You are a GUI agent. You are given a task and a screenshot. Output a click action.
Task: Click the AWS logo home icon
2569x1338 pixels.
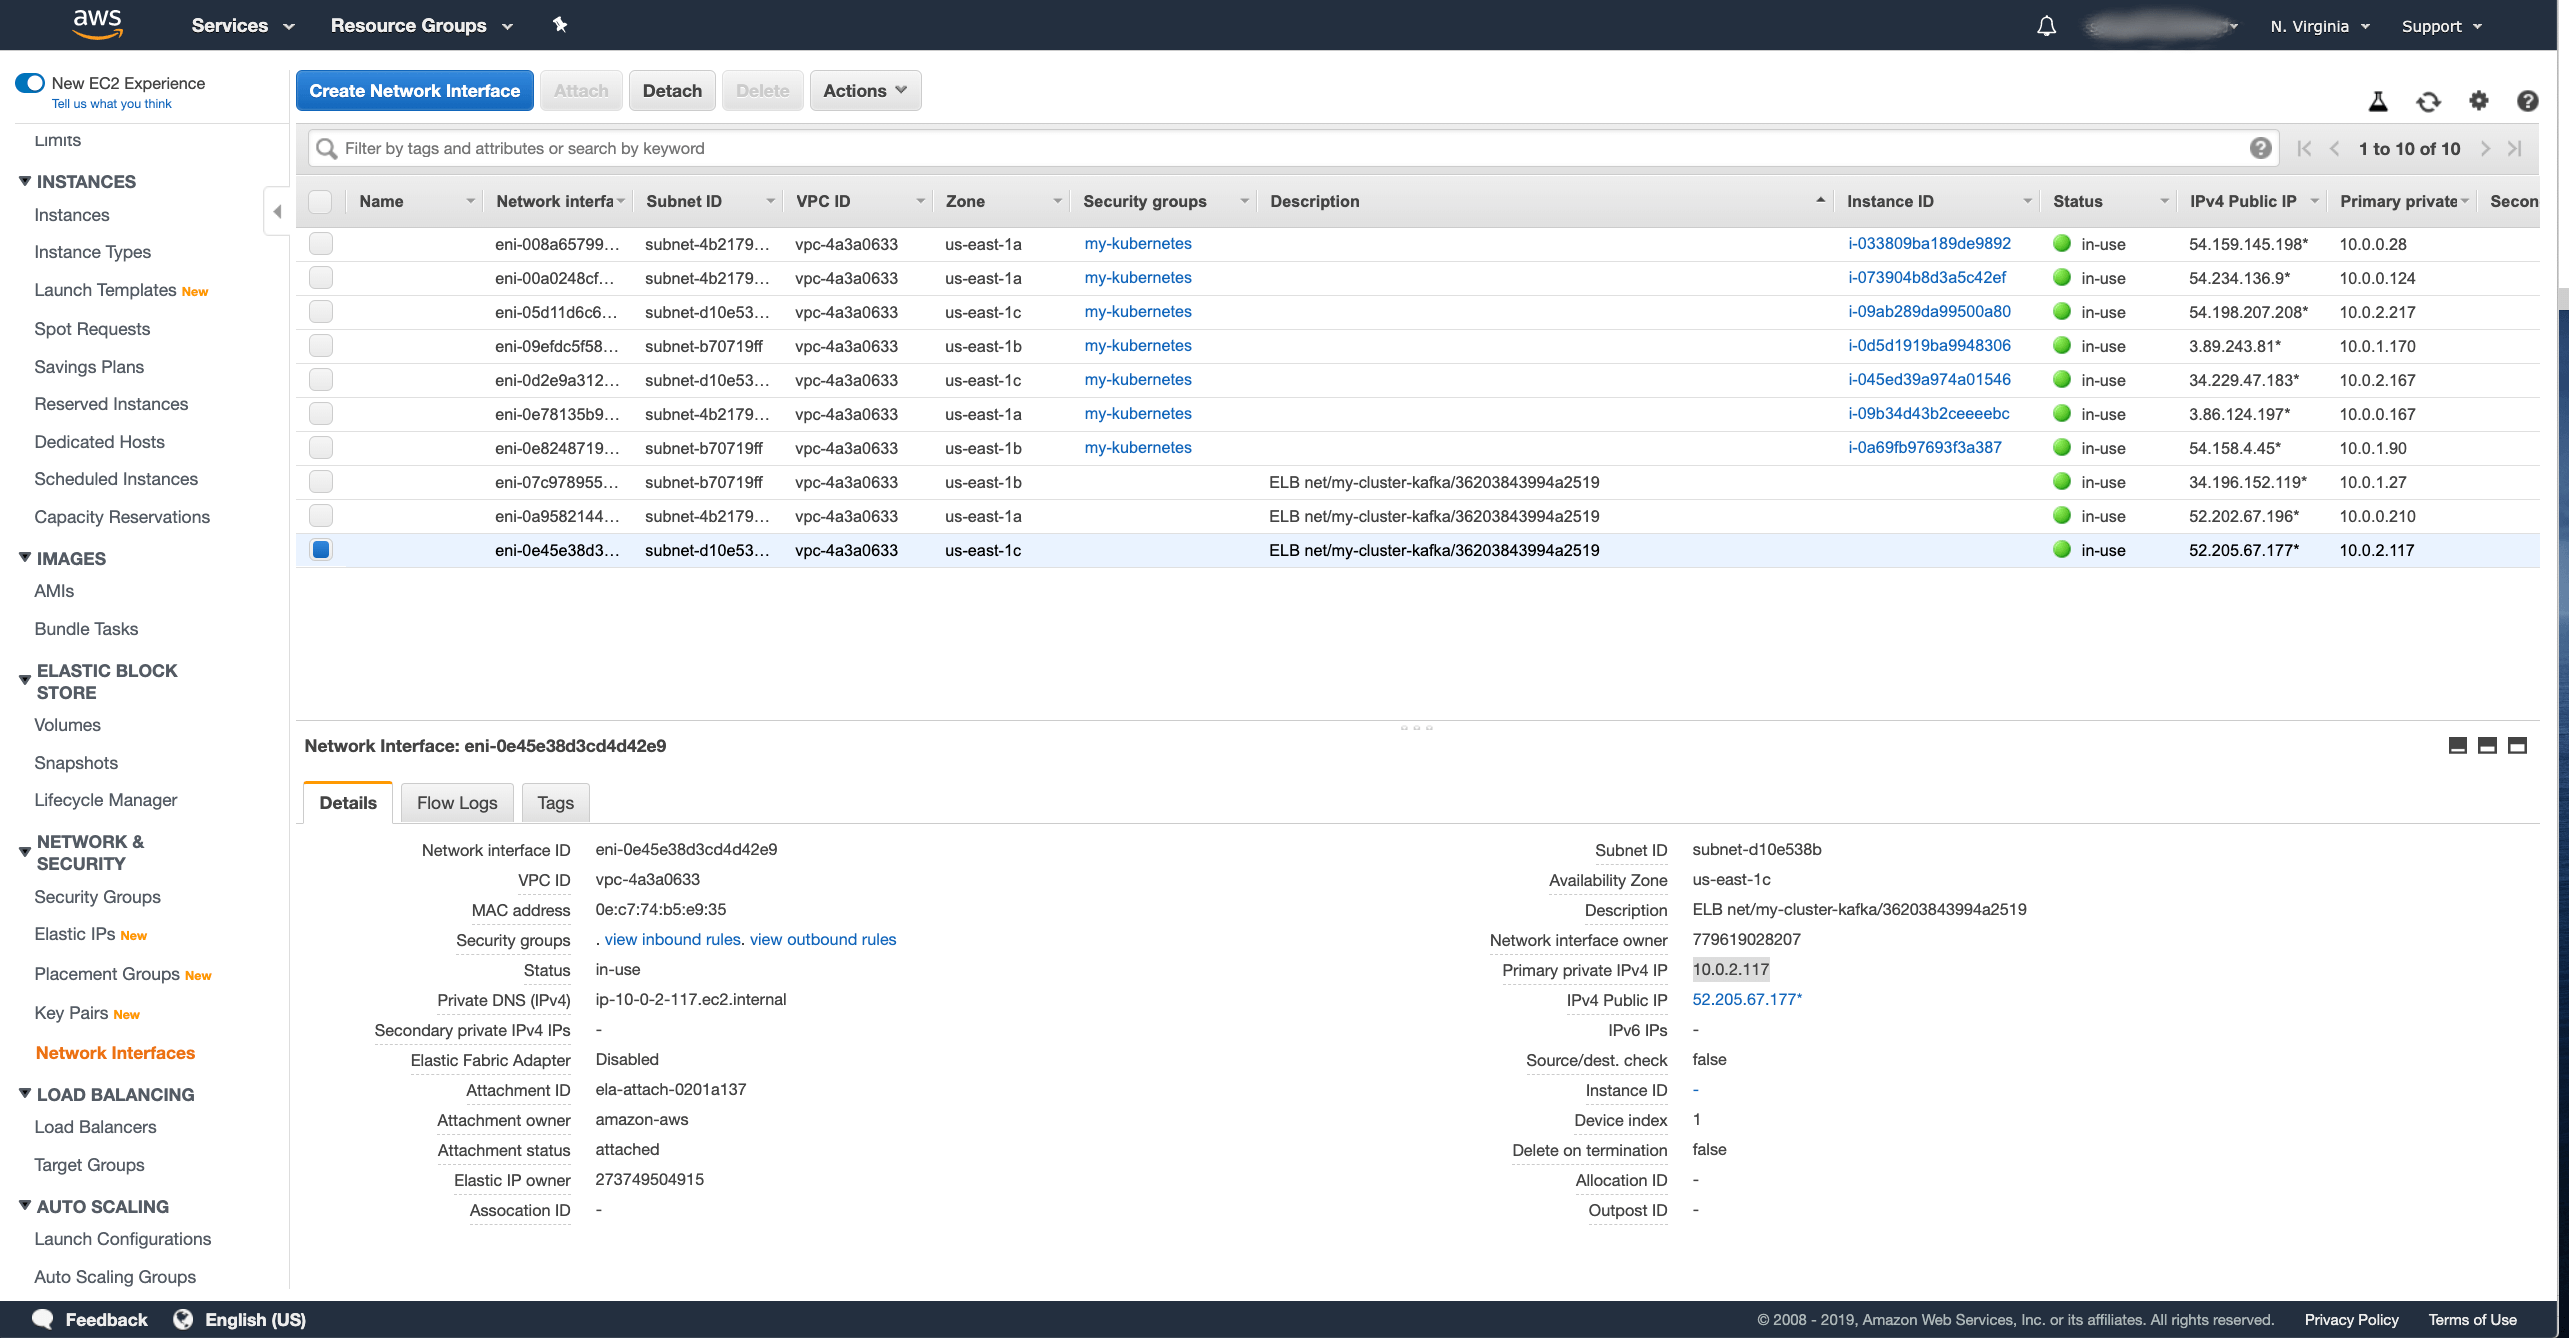[x=97, y=25]
